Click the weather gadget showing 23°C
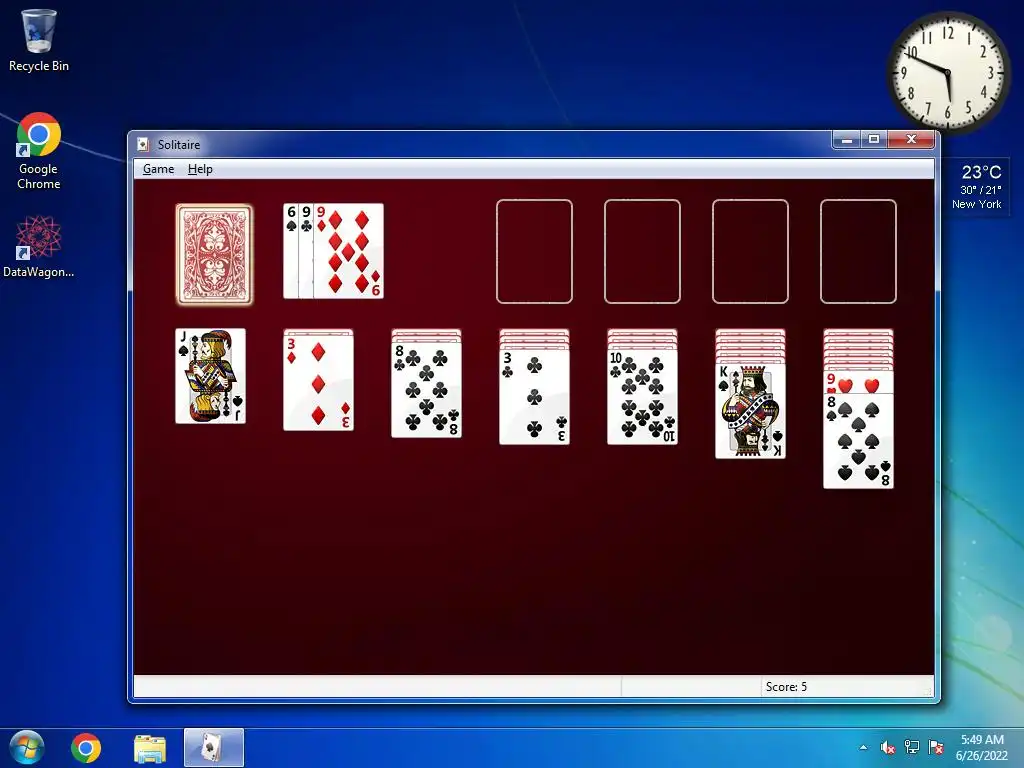Viewport: 1024px width, 768px height. click(x=976, y=187)
